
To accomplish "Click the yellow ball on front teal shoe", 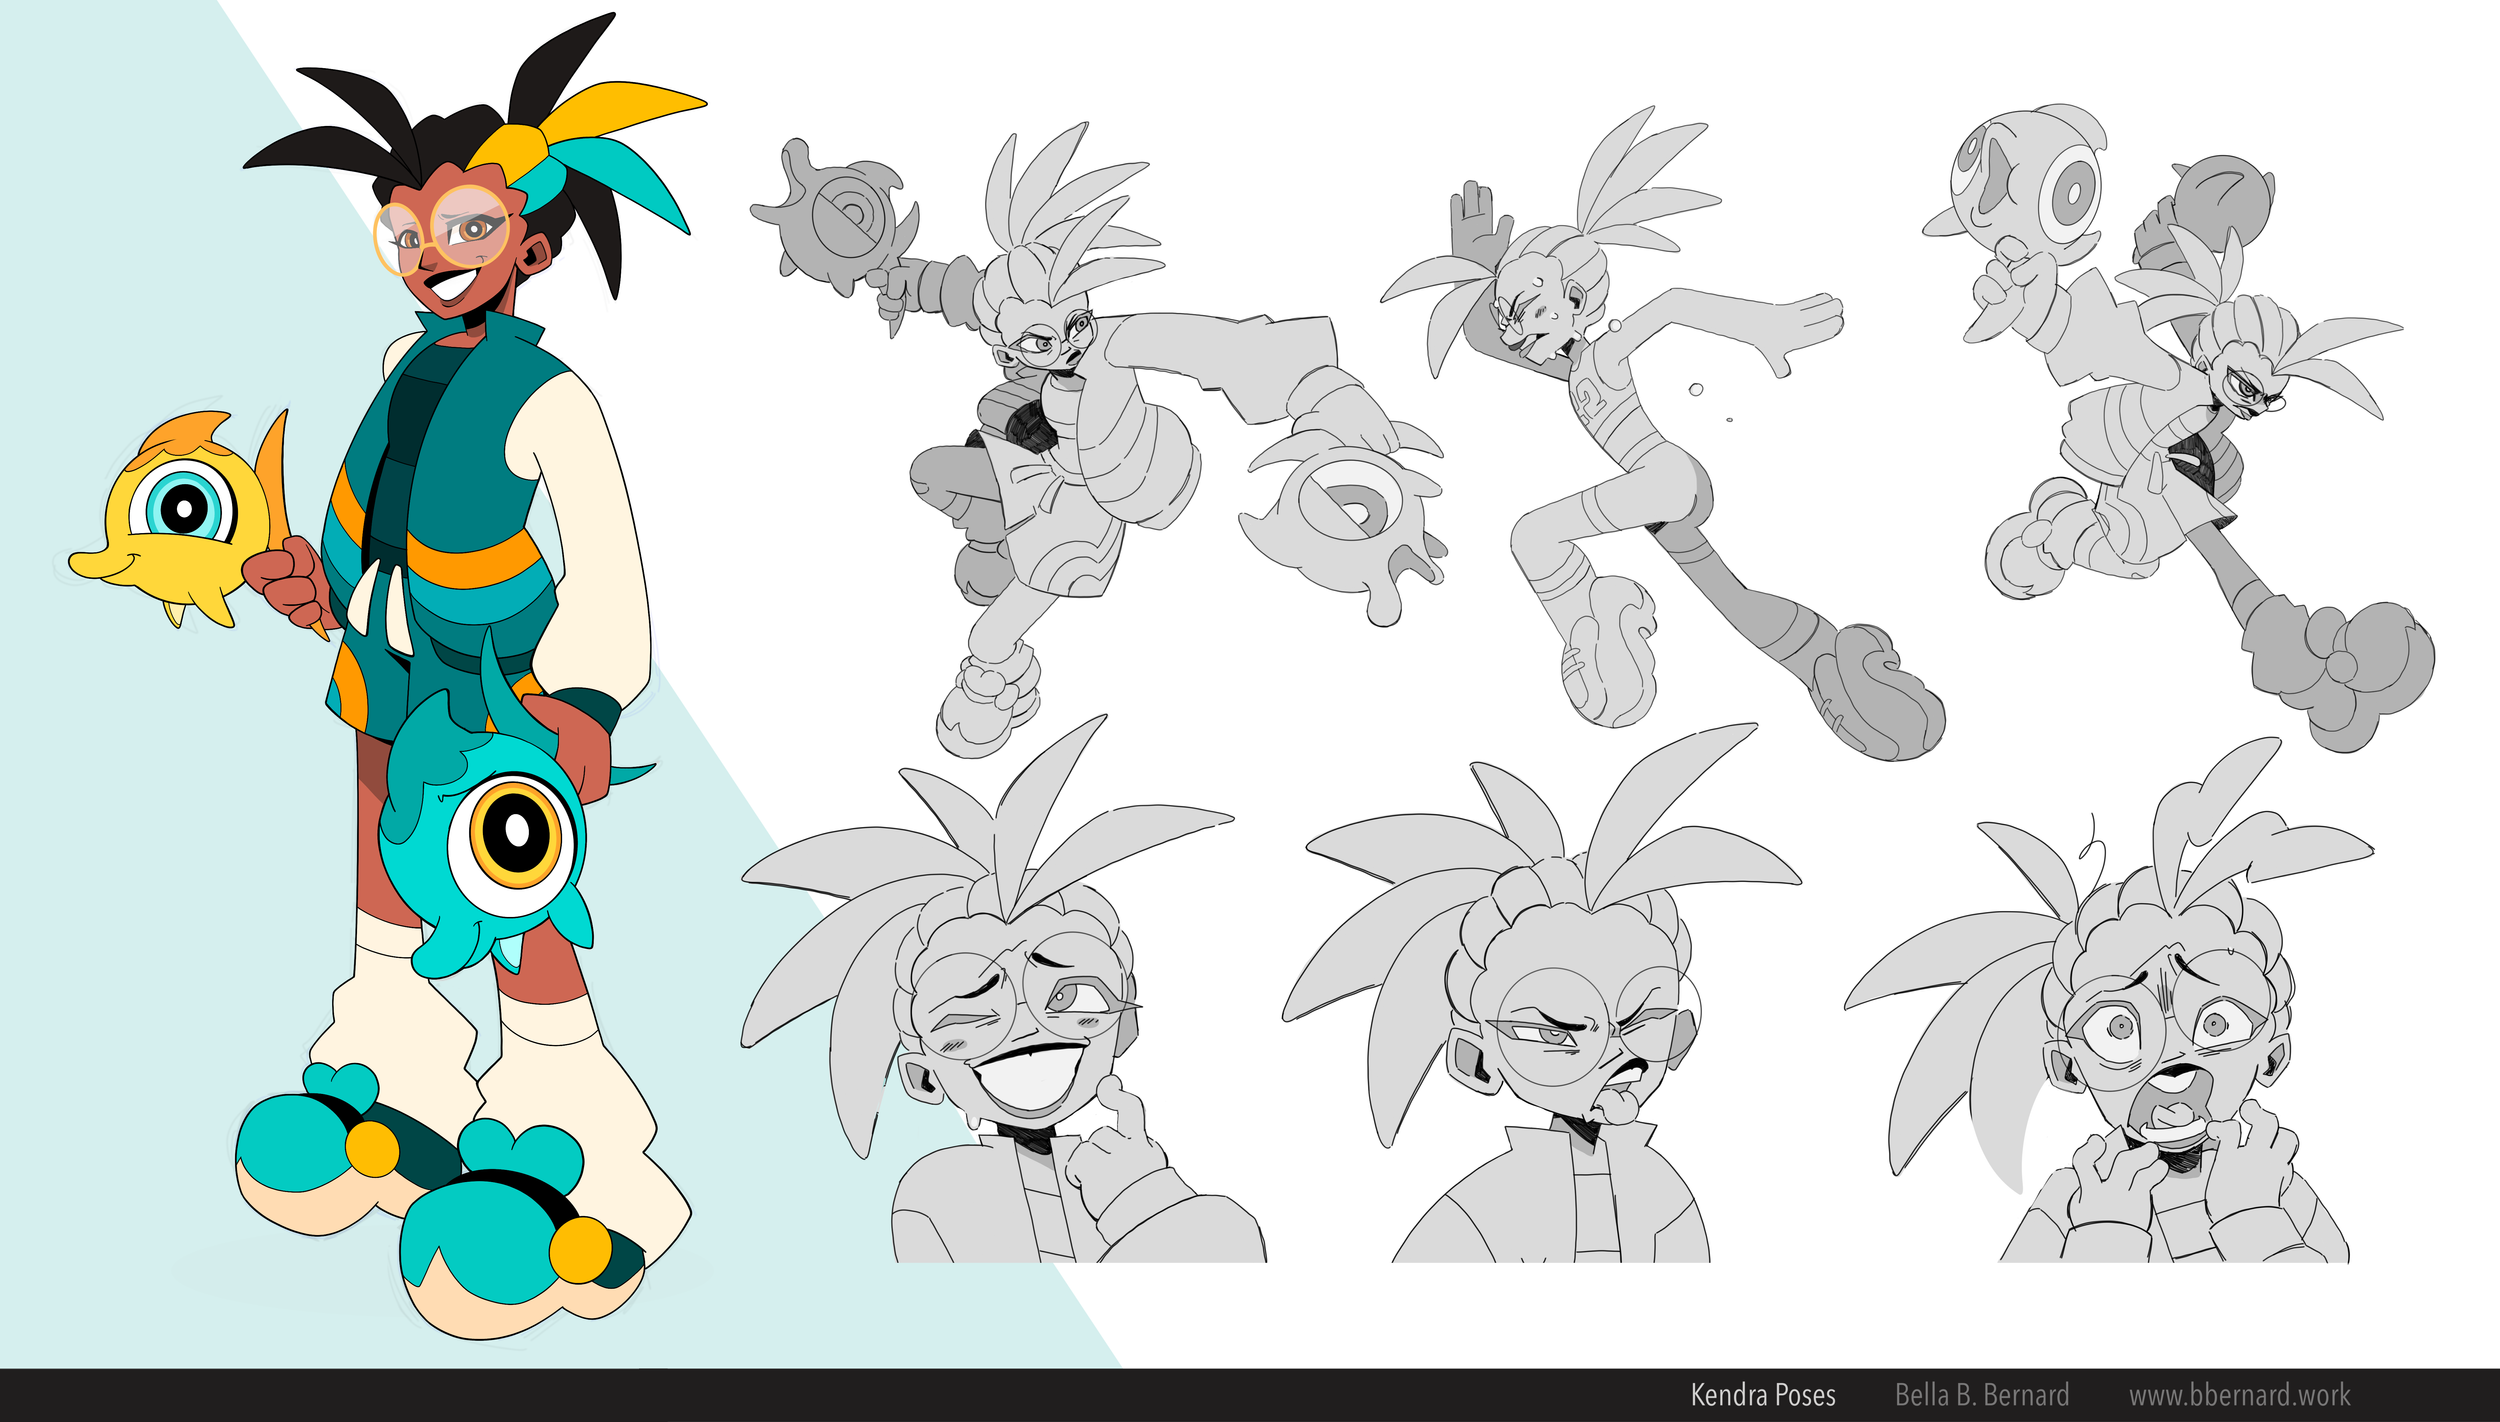I will coord(580,1249).
